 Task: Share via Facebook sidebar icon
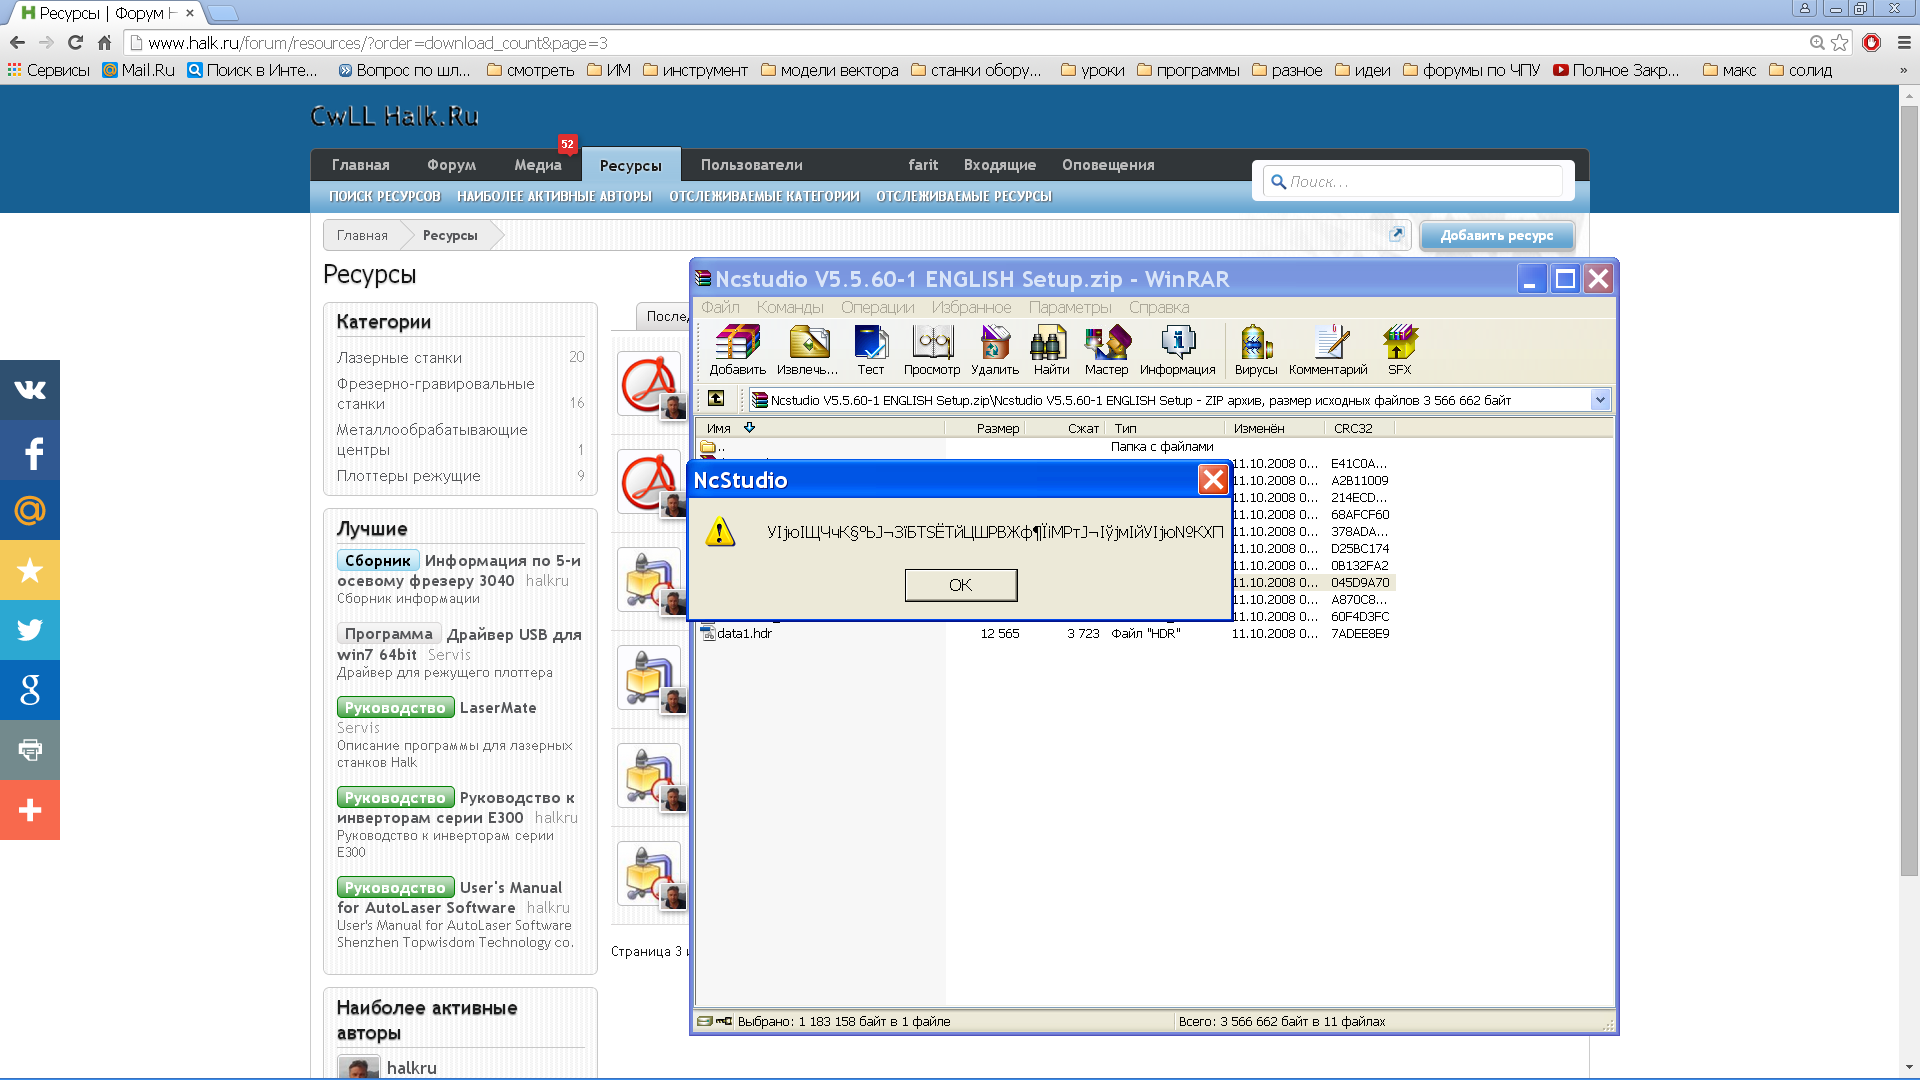[30, 450]
